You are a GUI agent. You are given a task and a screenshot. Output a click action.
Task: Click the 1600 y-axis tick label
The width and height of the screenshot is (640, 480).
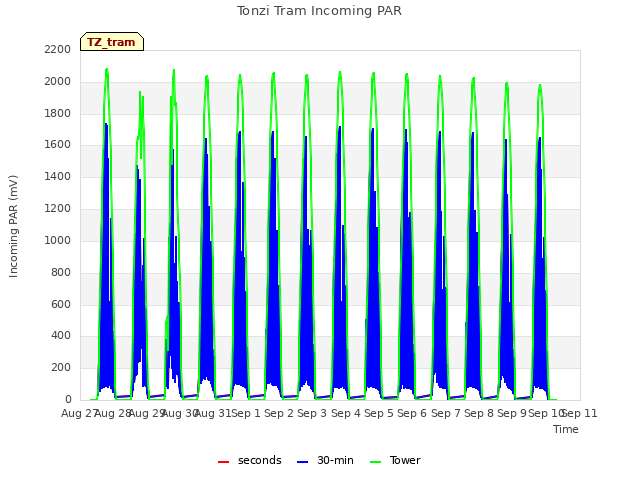point(58,145)
